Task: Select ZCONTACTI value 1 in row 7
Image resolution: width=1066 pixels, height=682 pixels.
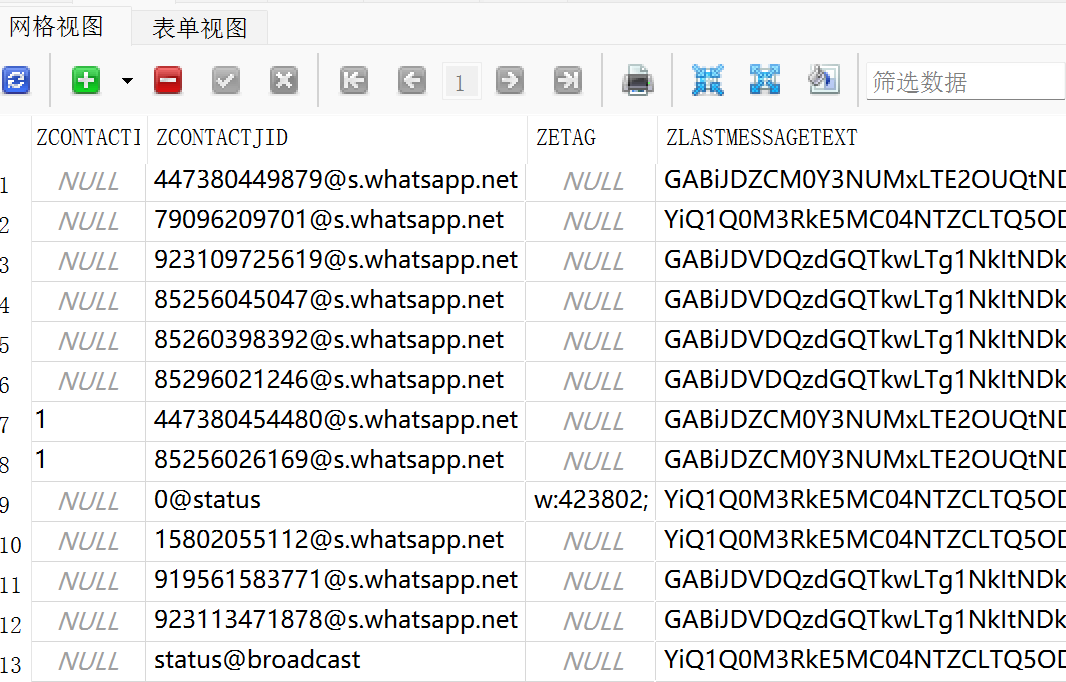Action: 88,422
